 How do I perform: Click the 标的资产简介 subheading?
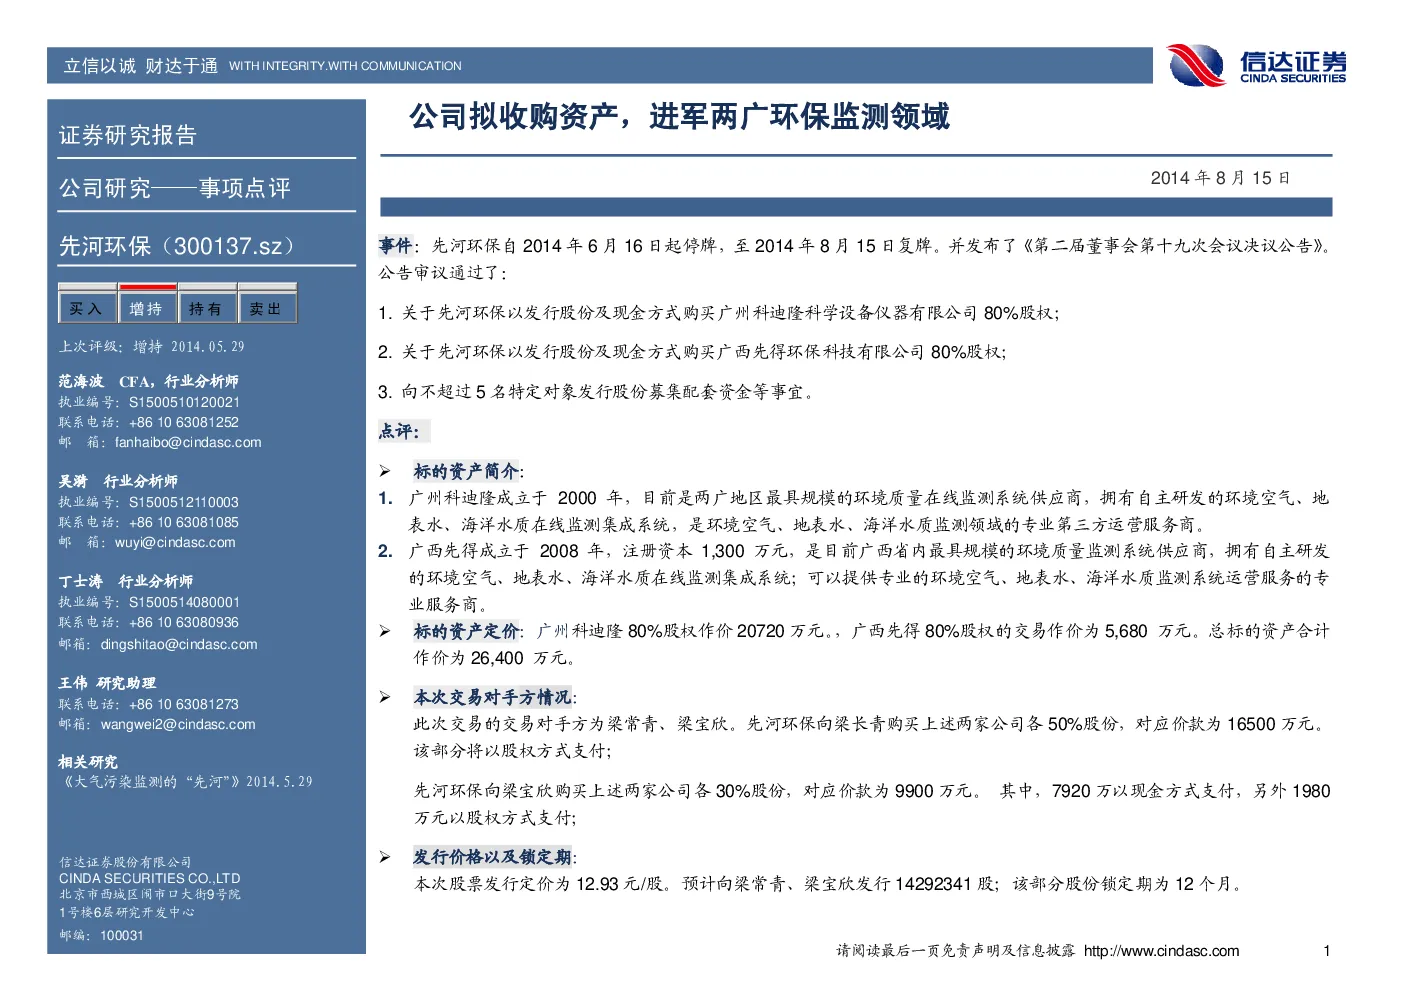pyautogui.click(x=466, y=471)
